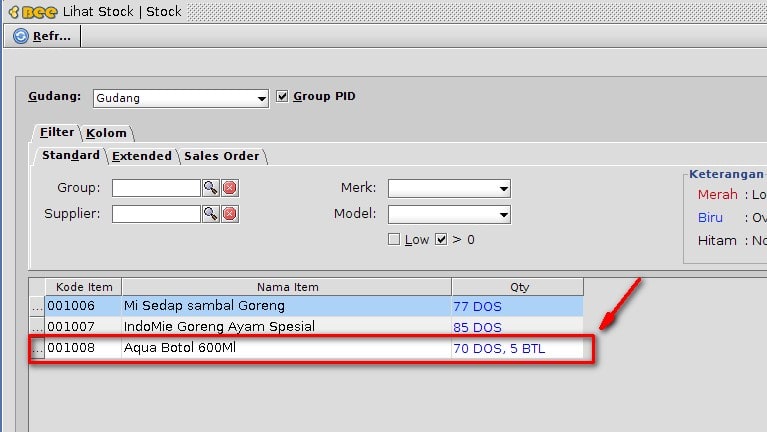Click the Refresh toolbar button
The width and height of the screenshot is (767, 432).
(x=42, y=36)
